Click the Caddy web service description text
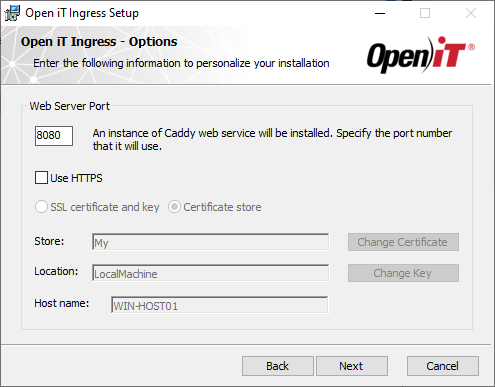The image size is (495, 387). (x=272, y=139)
